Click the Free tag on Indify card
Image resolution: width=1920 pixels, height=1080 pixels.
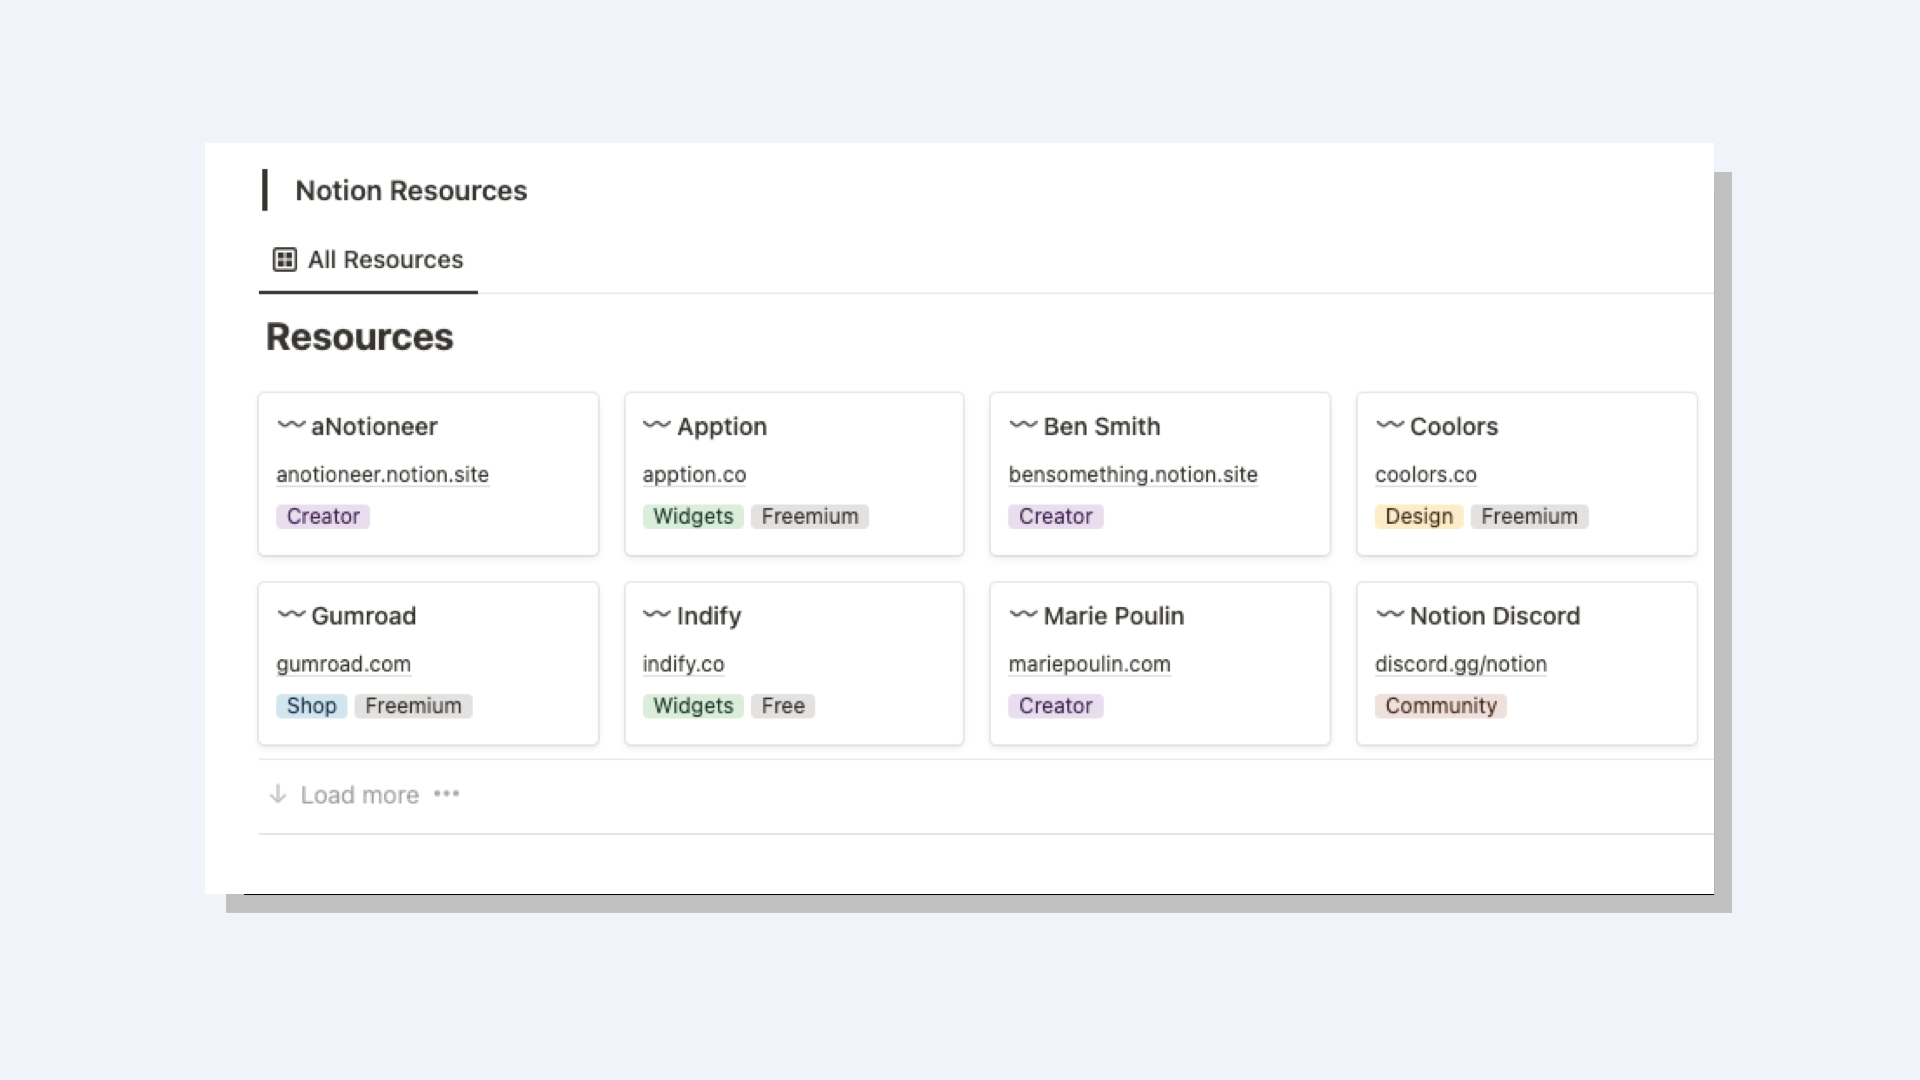[783, 706]
